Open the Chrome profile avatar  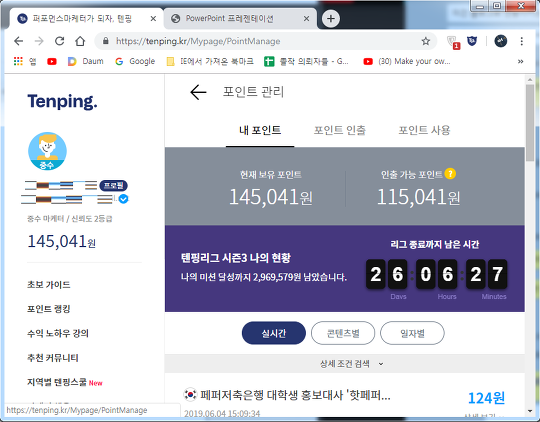coord(500,41)
